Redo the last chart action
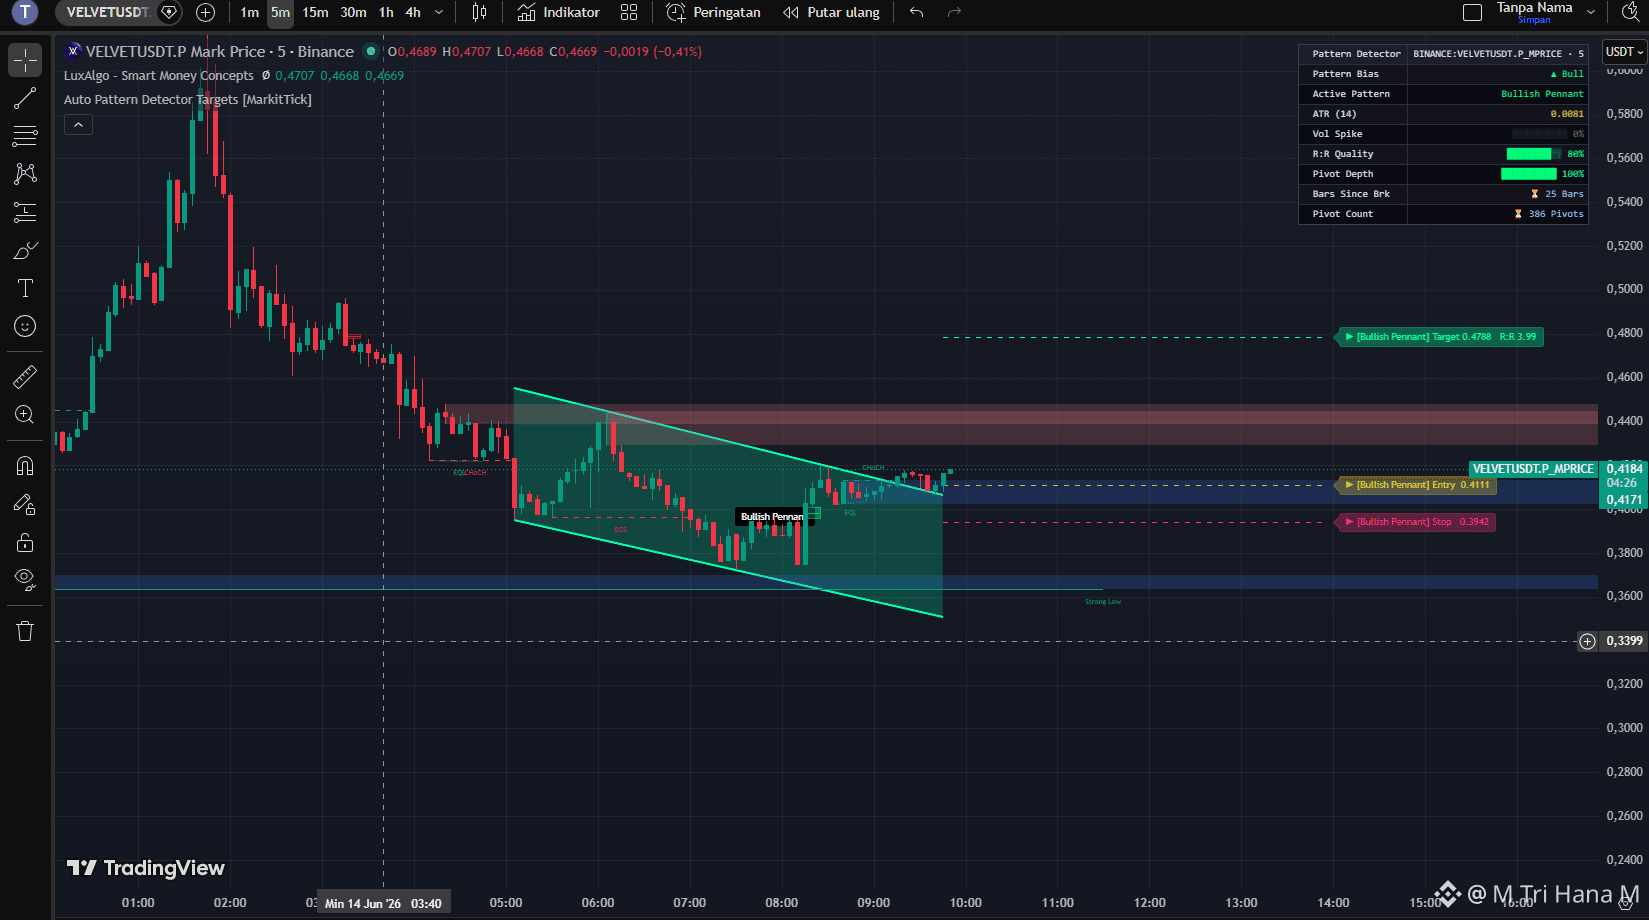This screenshot has width=1649, height=920. [x=954, y=12]
